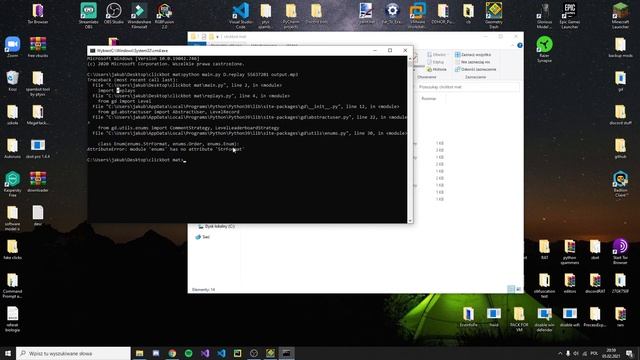Select the ProcessExp folder on desktop
640x360 pixels.
coord(595,317)
